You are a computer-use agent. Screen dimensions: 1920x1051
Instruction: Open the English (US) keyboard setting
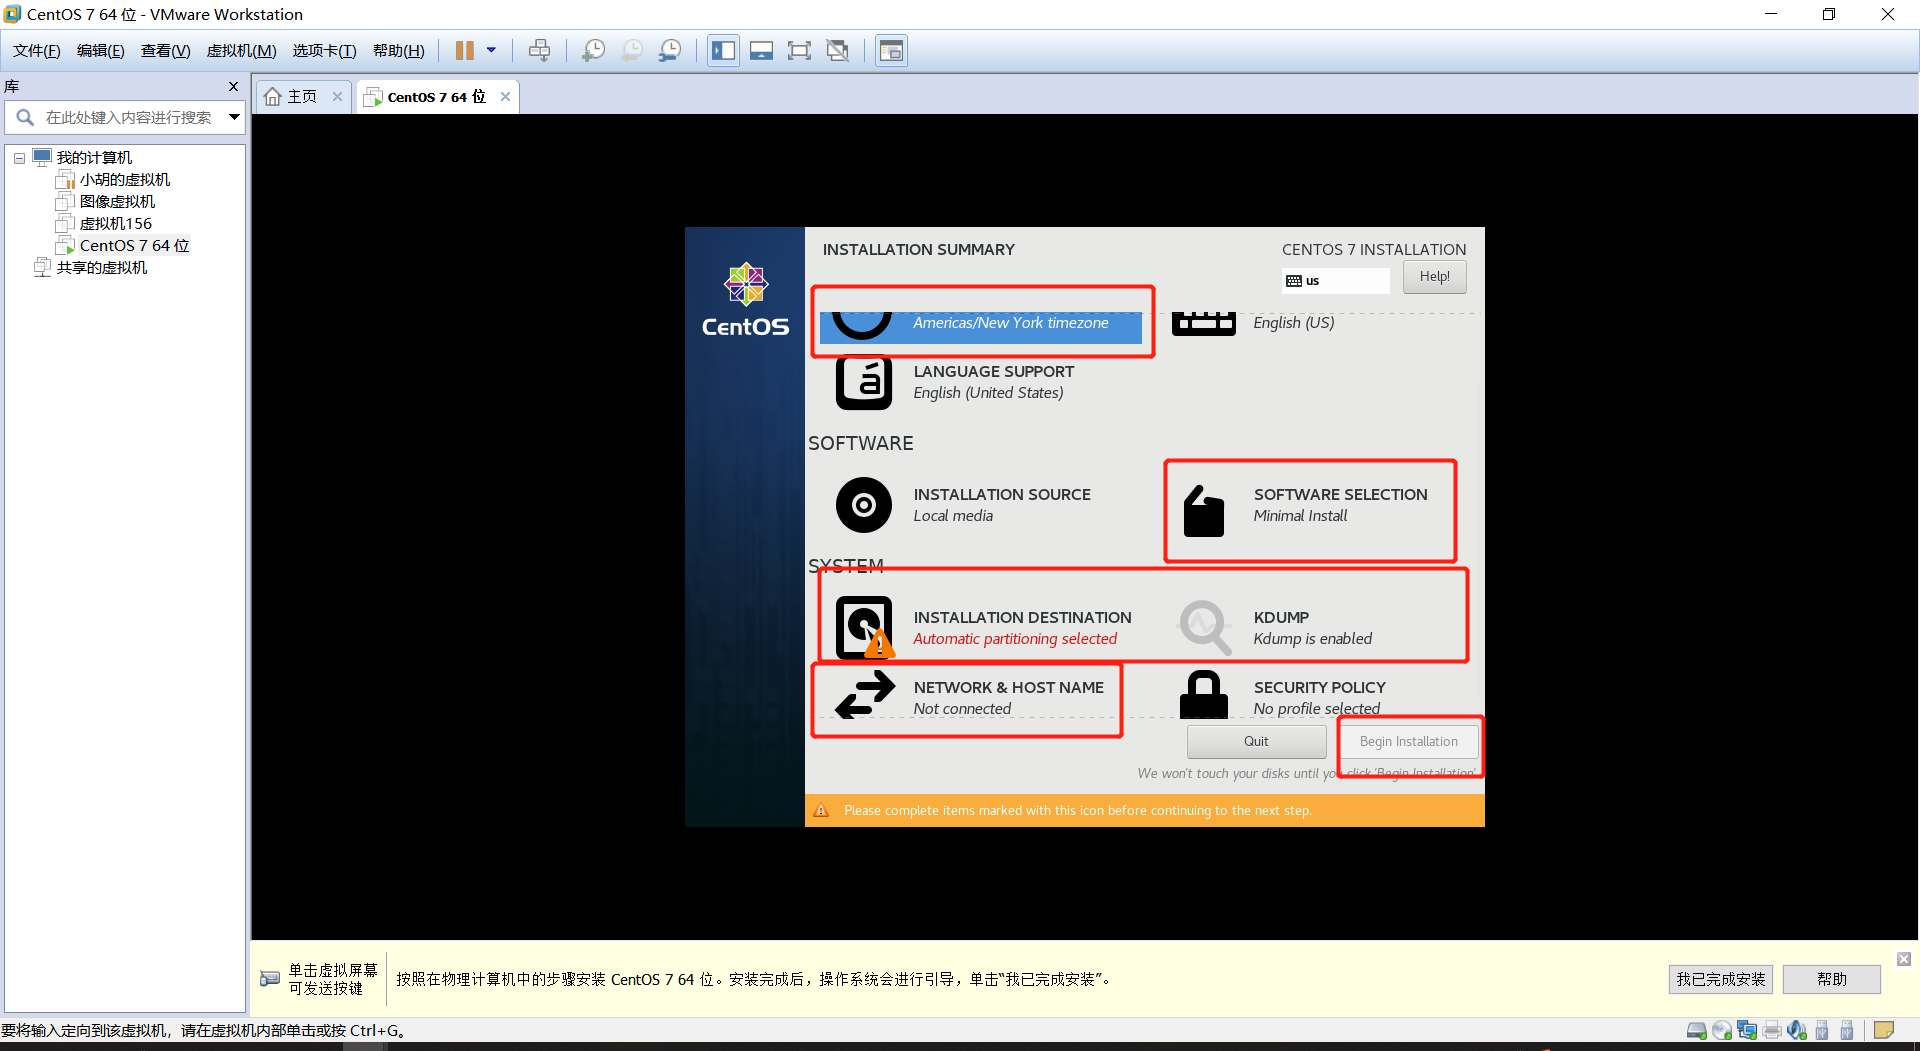[1293, 323]
